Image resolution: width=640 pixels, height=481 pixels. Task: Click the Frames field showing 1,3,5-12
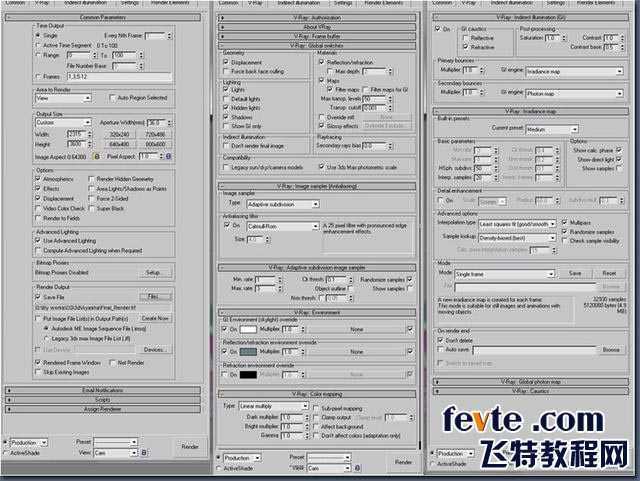tap(119, 77)
